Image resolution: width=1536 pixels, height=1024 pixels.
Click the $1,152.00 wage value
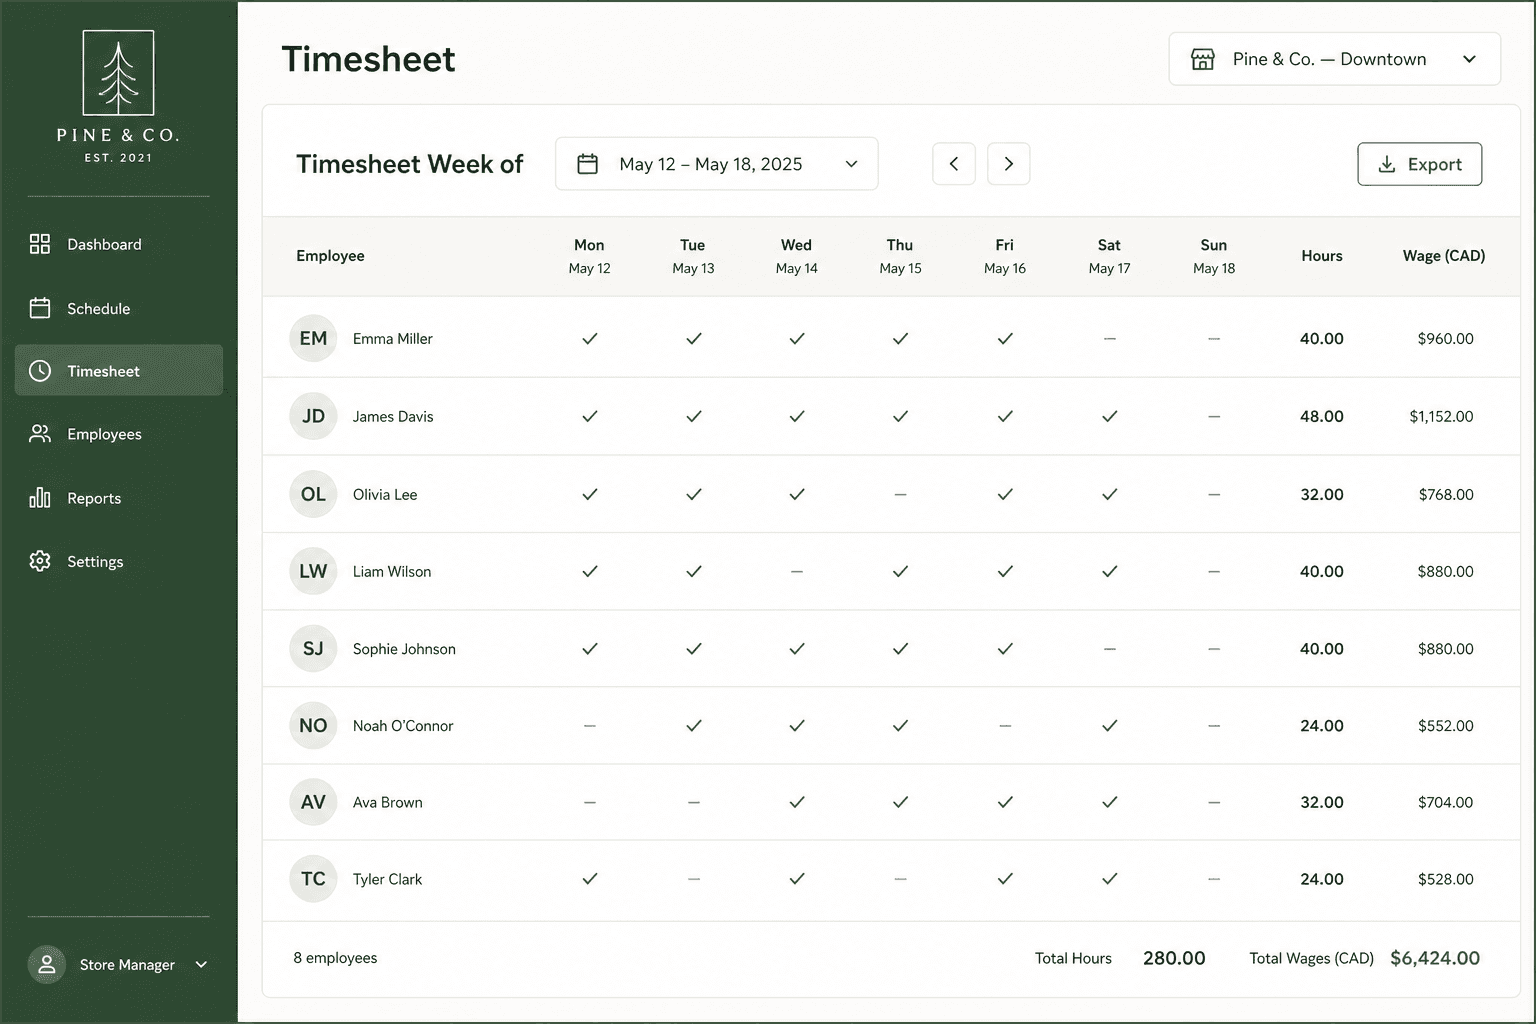tap(1441, 416)
